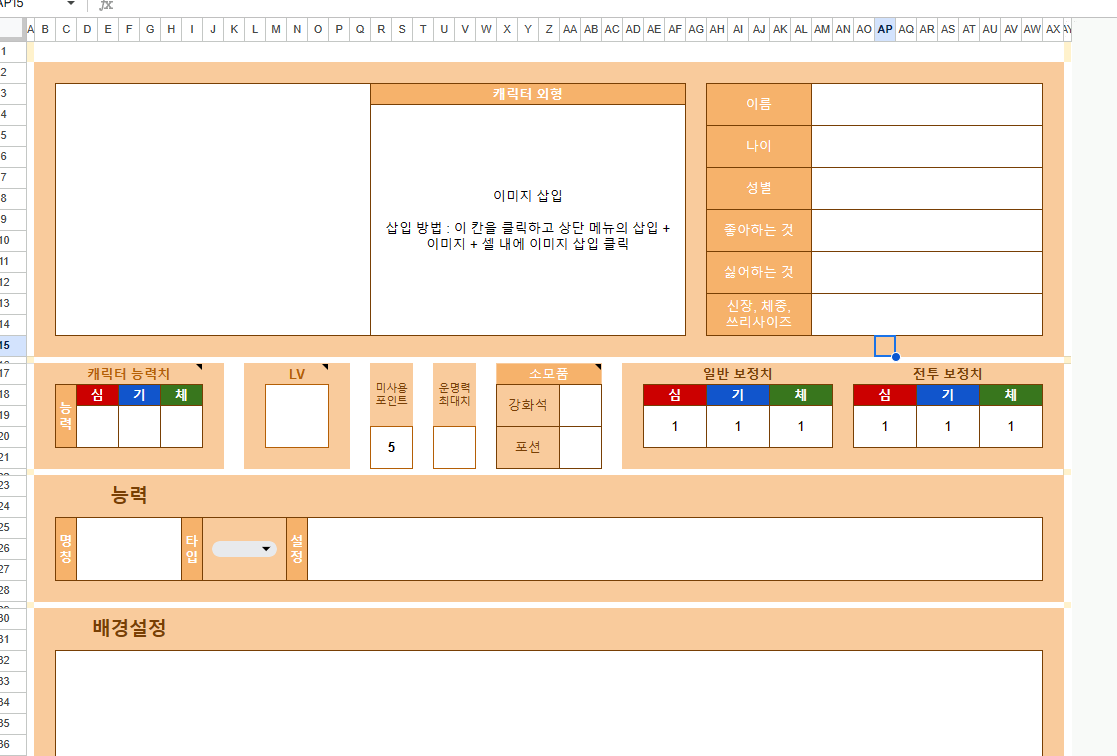
Task: Click the 이름 value input cell
Action: (926, 104)
